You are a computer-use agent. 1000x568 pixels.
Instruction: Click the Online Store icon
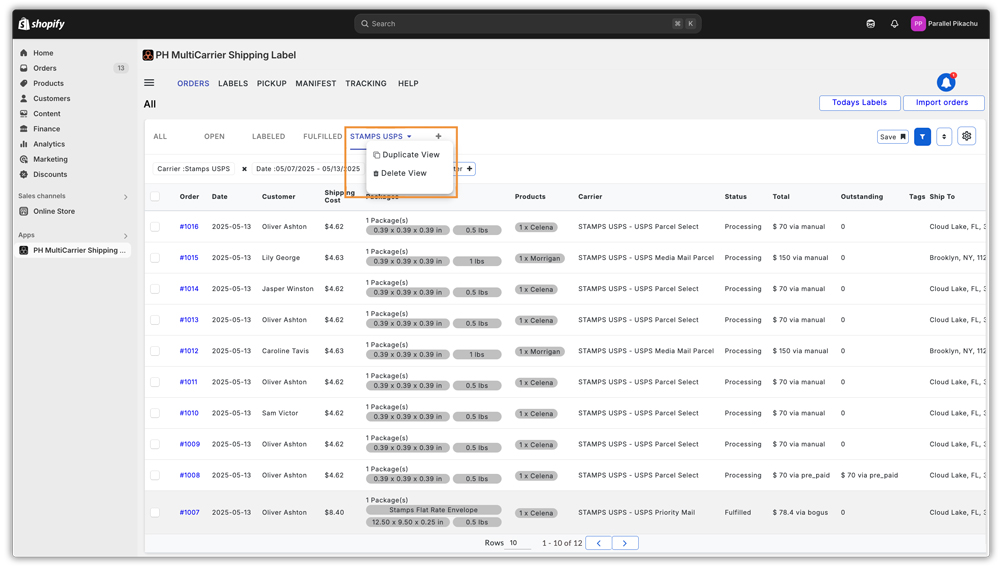[x=24, y=211]
